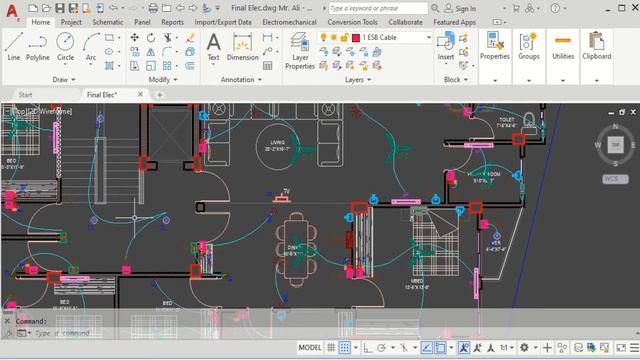This screenshot has height=360, width=640.
Task: Choose the Circle tool
Action: (65, 46)
